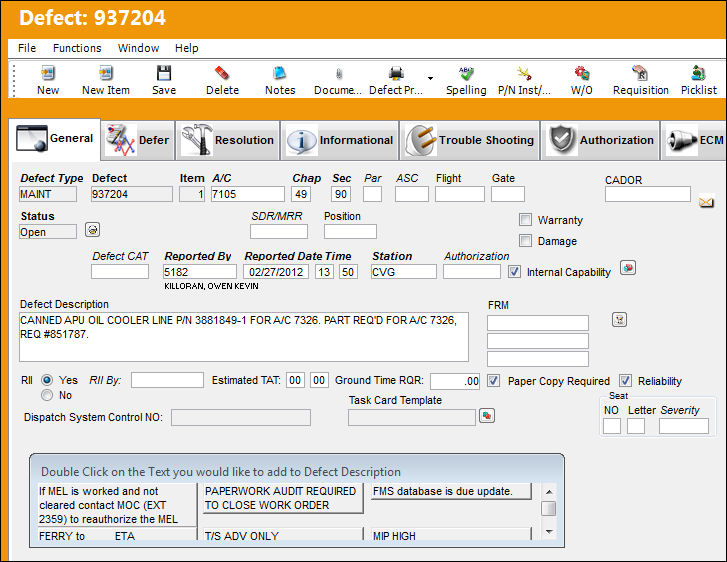Click the reported date field 02/27/2012

coord(276,271)
